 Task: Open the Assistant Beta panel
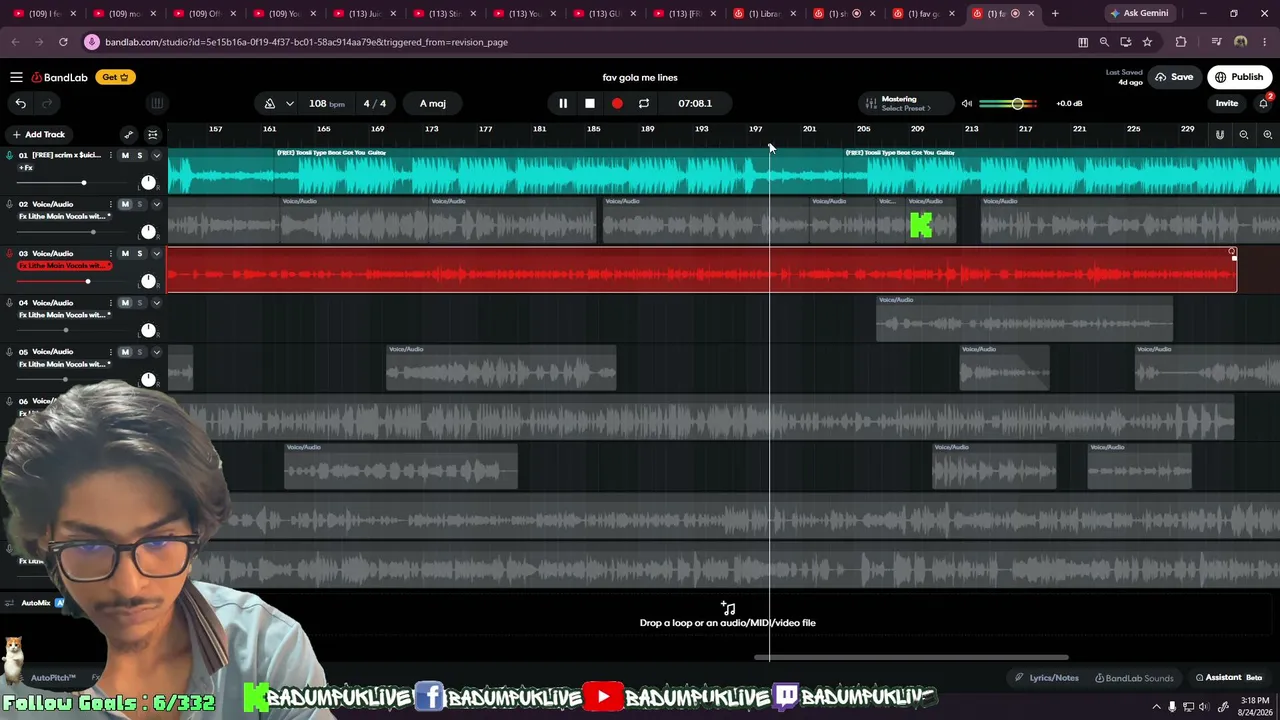(x=1229, y=677)
